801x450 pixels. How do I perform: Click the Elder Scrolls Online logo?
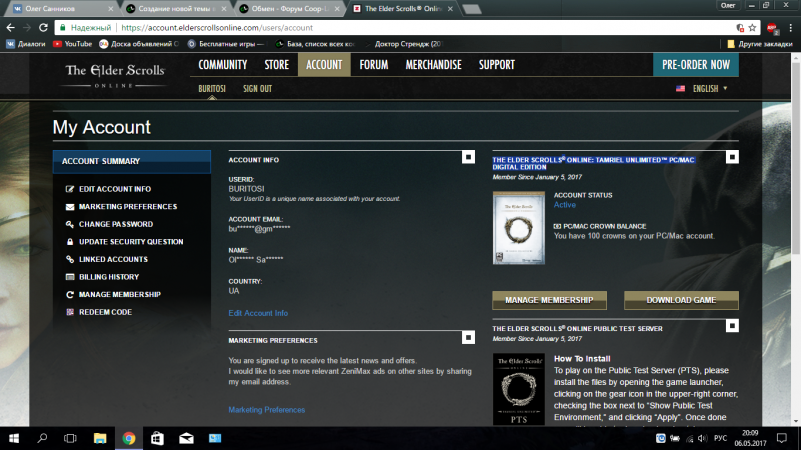coord(114,76)
